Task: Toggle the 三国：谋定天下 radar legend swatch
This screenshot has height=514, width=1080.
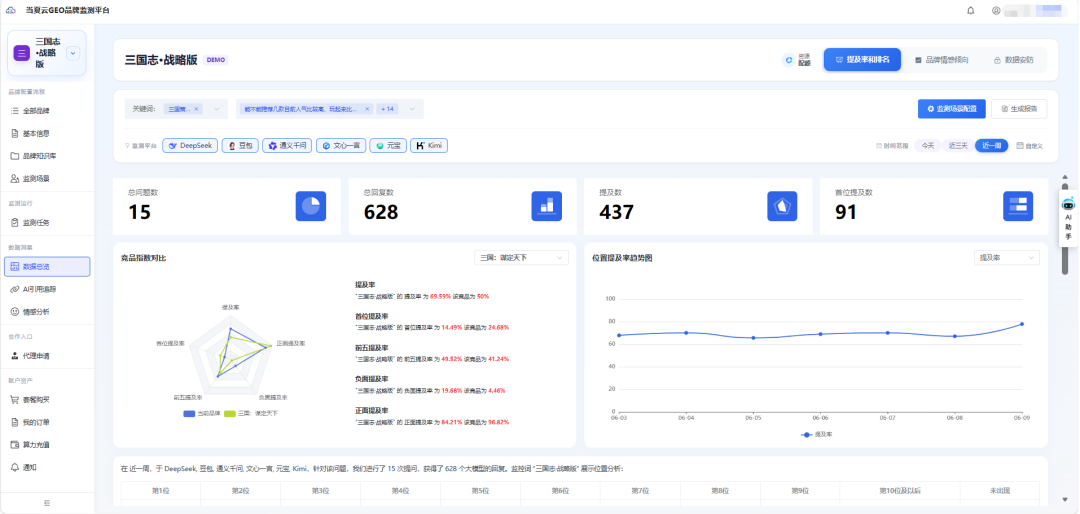Action: click(x=230, y=413)
